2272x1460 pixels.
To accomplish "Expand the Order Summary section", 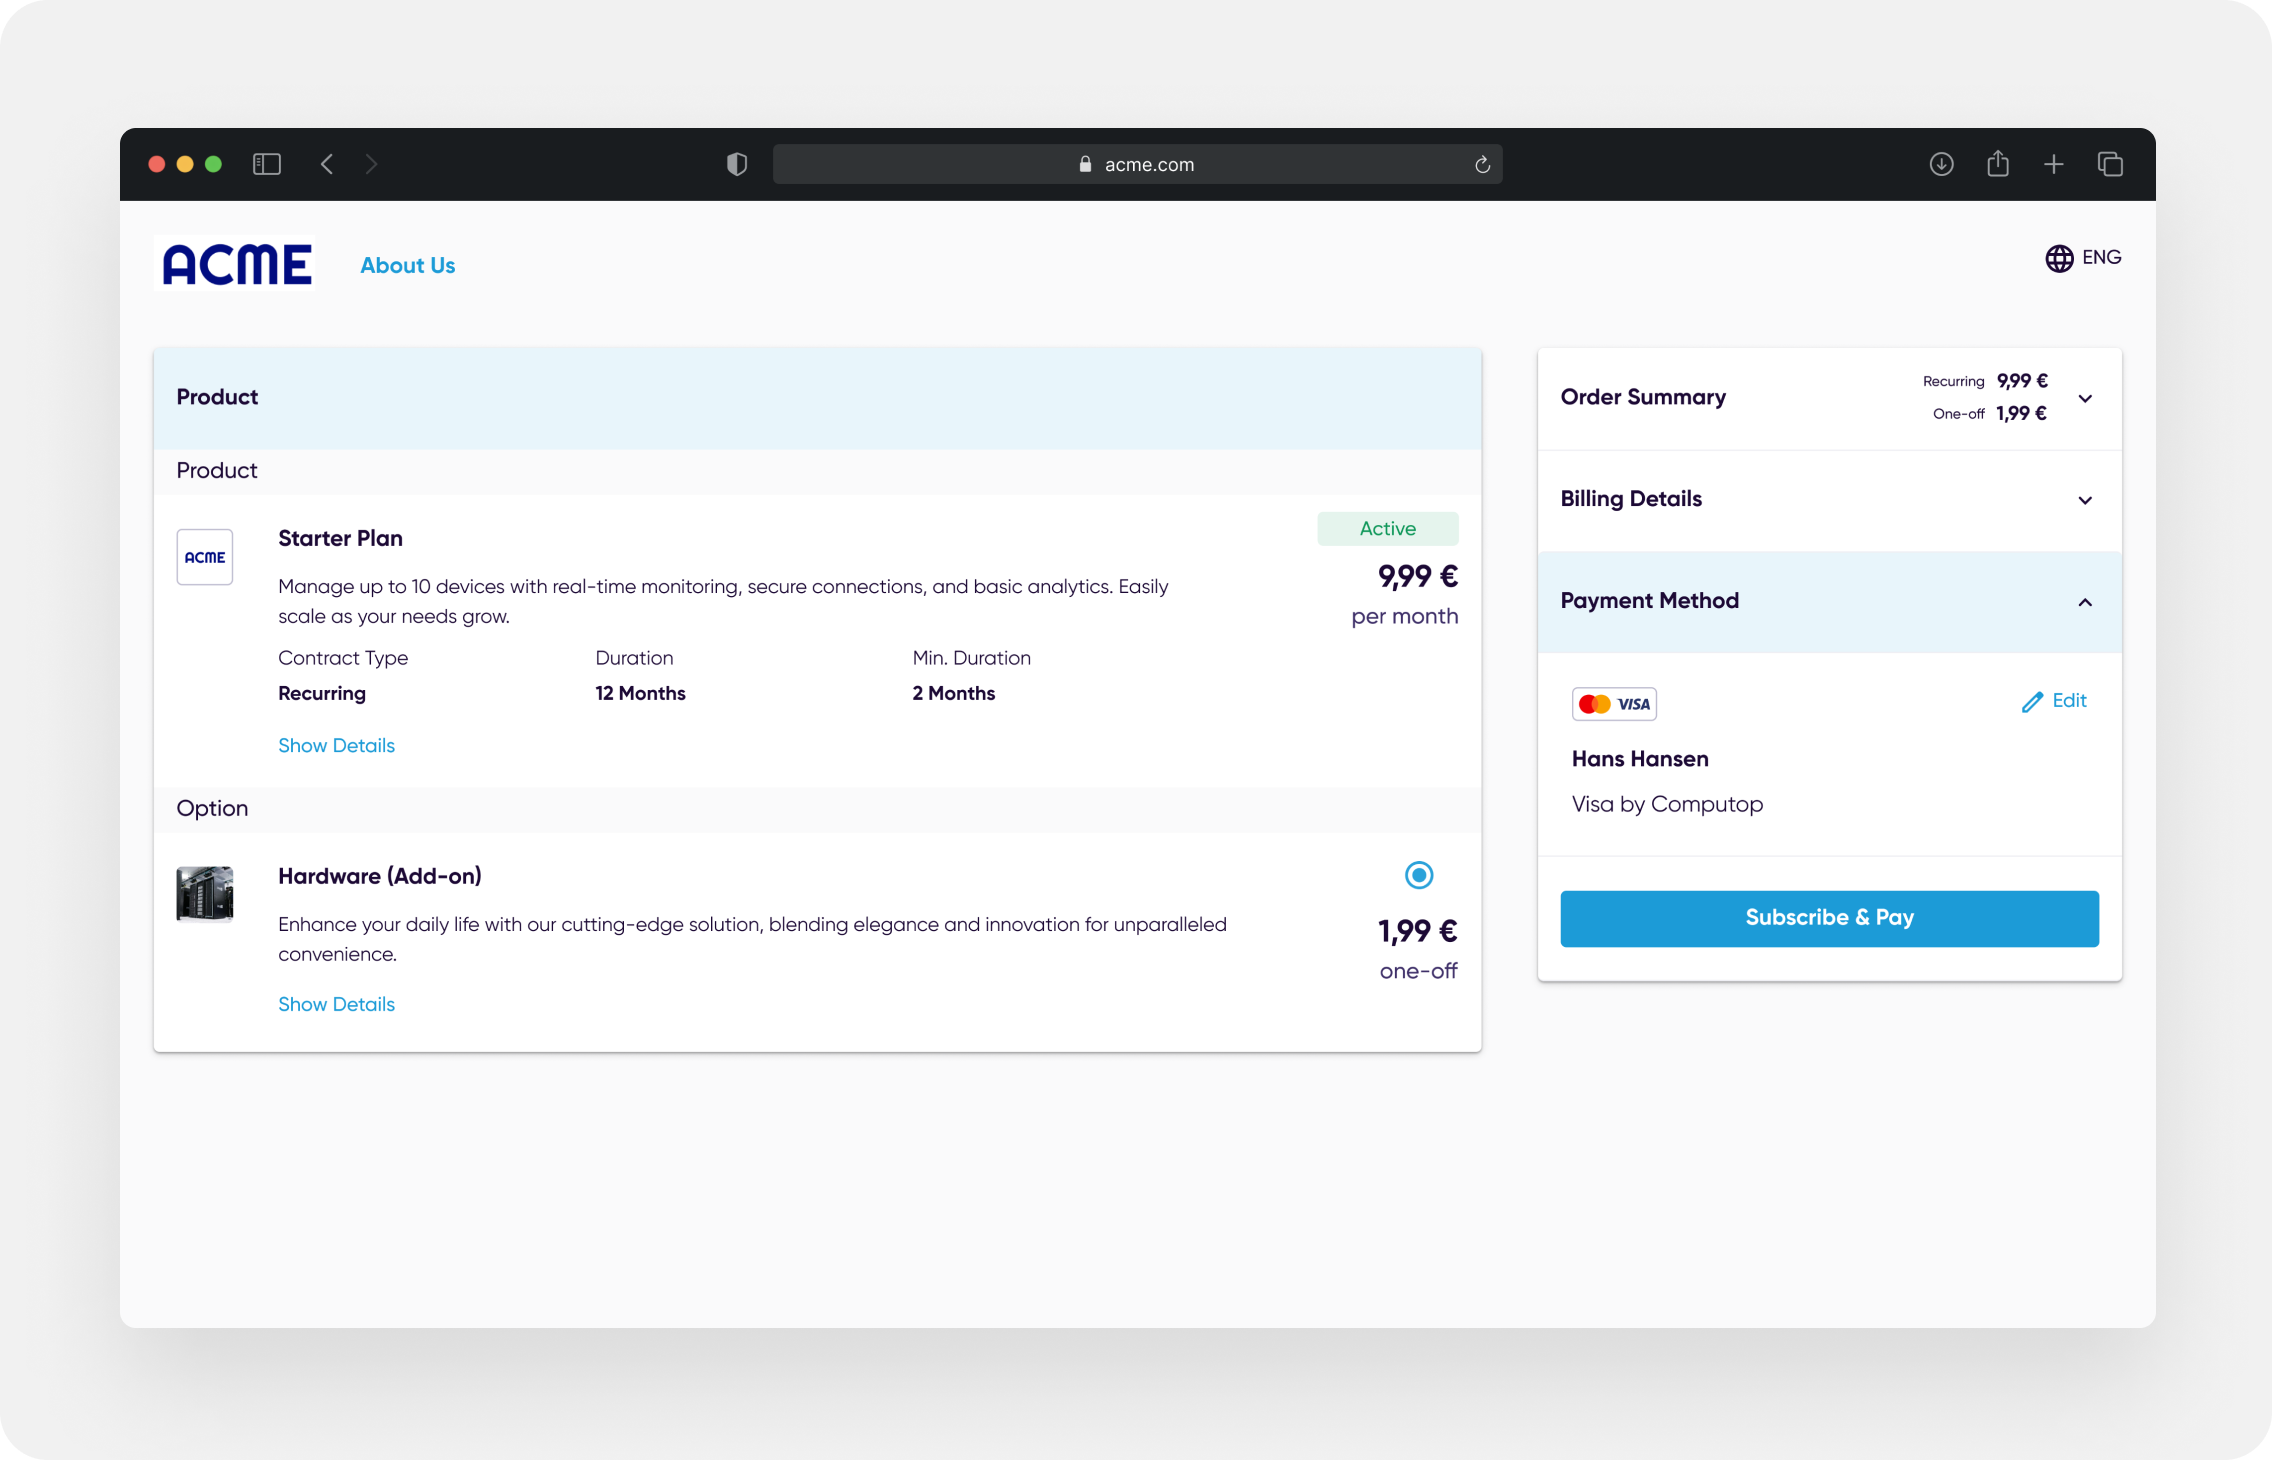I will coord(2087,397).
